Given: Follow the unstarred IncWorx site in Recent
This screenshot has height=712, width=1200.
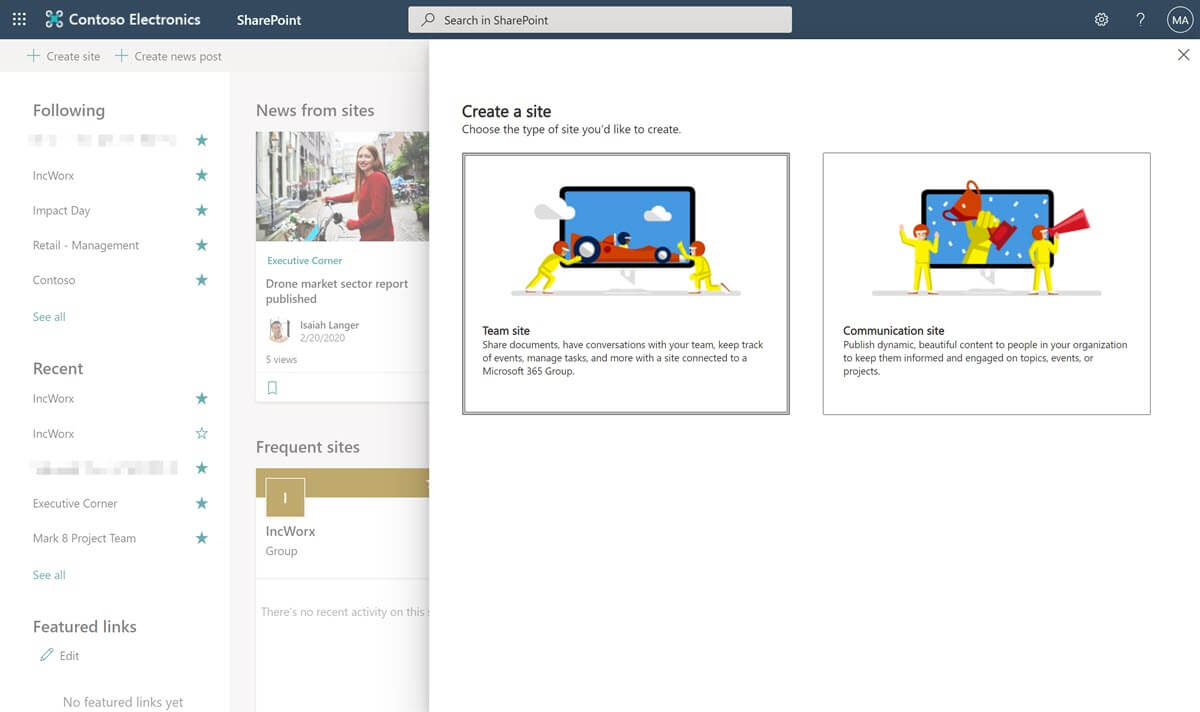Looking at the screenshot, I should pos(201,433).
